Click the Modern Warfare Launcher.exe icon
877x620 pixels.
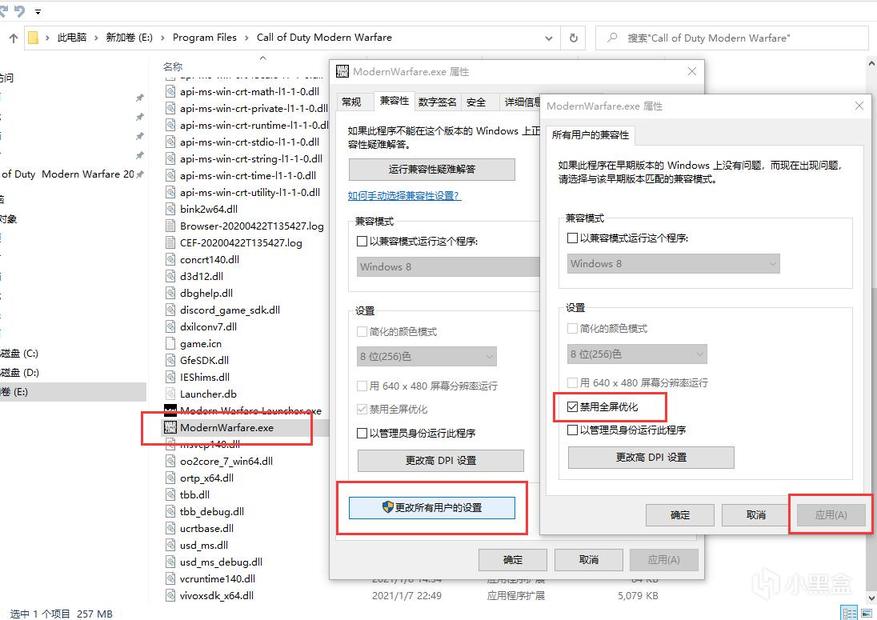pos(171,411)
